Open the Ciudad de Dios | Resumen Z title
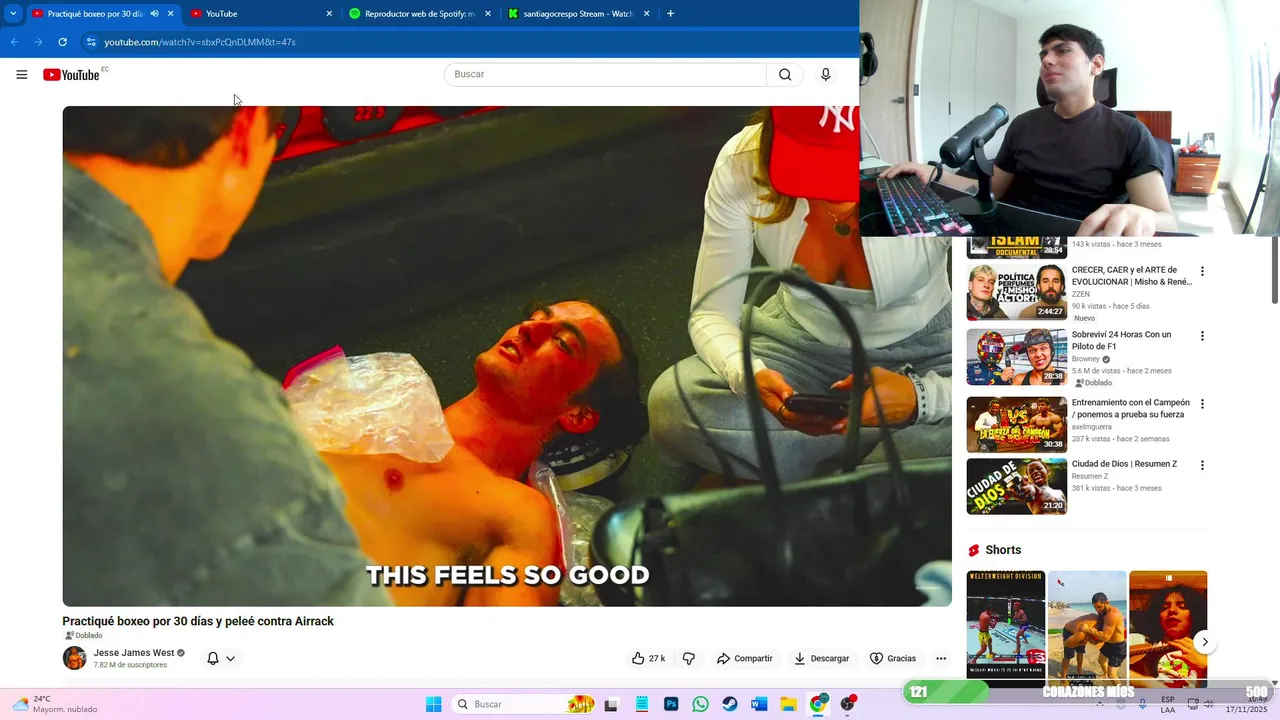The image size is (1280, 720). click(1124, 464)
